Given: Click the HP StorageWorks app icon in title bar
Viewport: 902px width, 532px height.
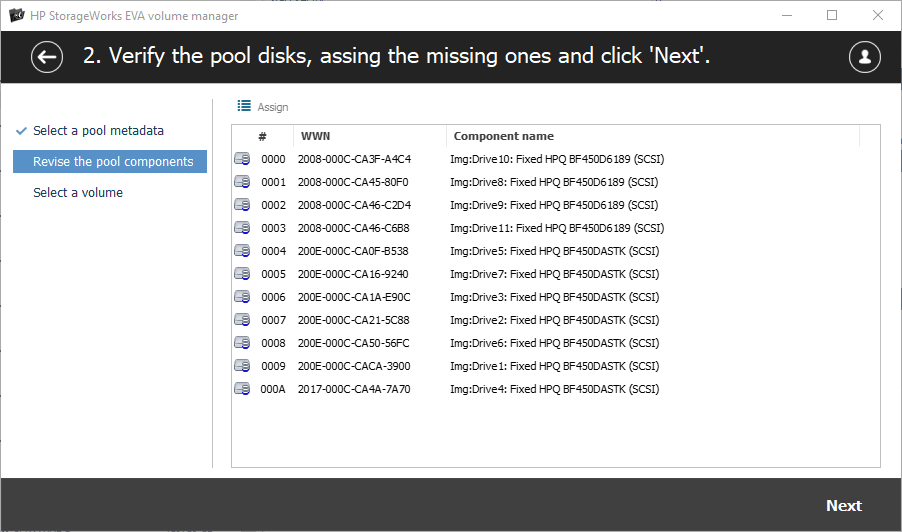Looking at the screenshot, I should 17,16.
